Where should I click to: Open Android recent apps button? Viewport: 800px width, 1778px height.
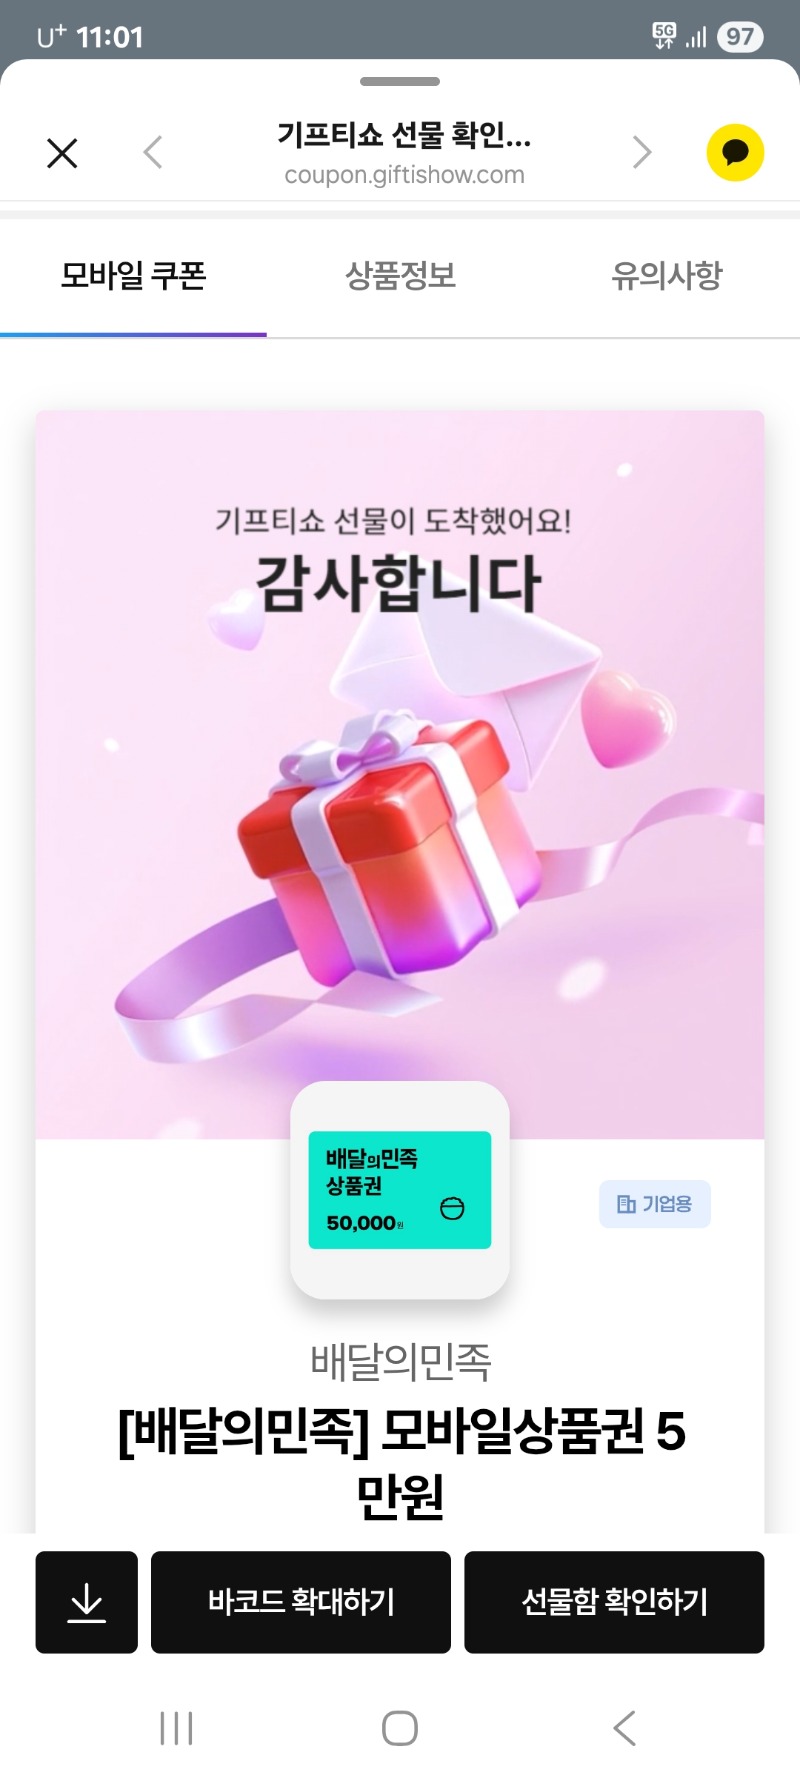click(176, 1728)
